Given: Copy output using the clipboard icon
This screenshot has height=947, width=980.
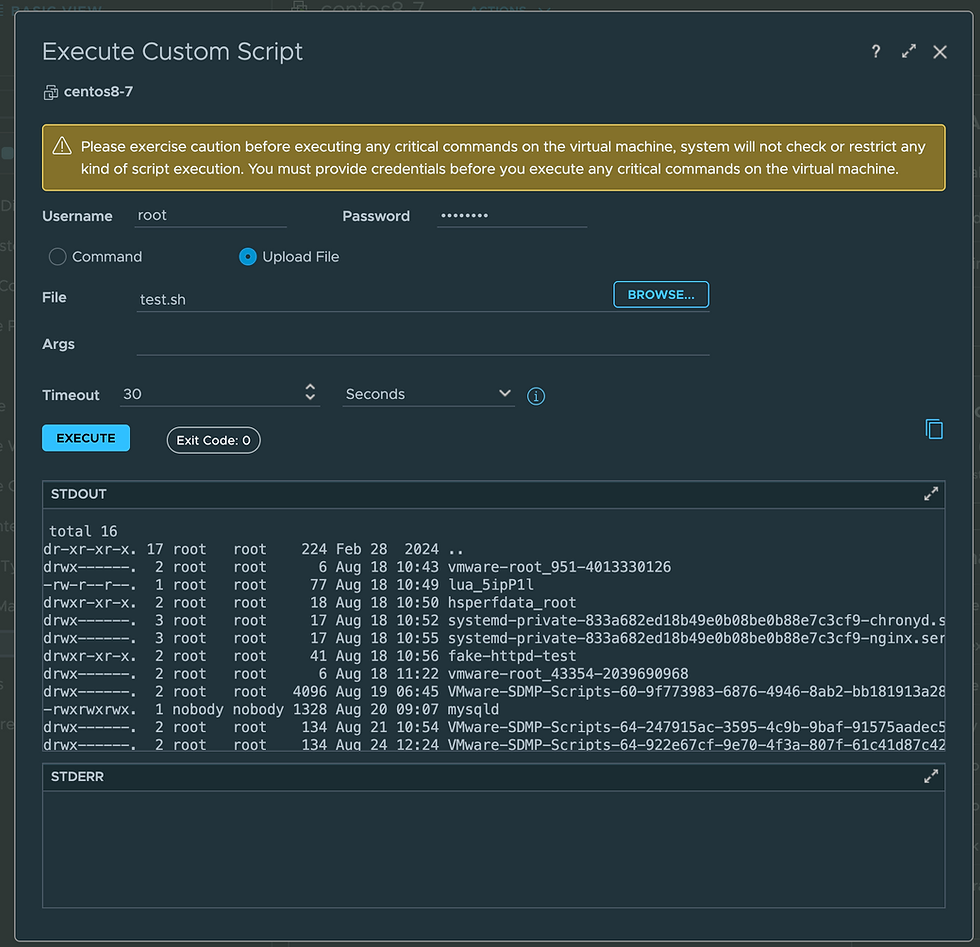Looking at the screenshot, I should point(934,429).
